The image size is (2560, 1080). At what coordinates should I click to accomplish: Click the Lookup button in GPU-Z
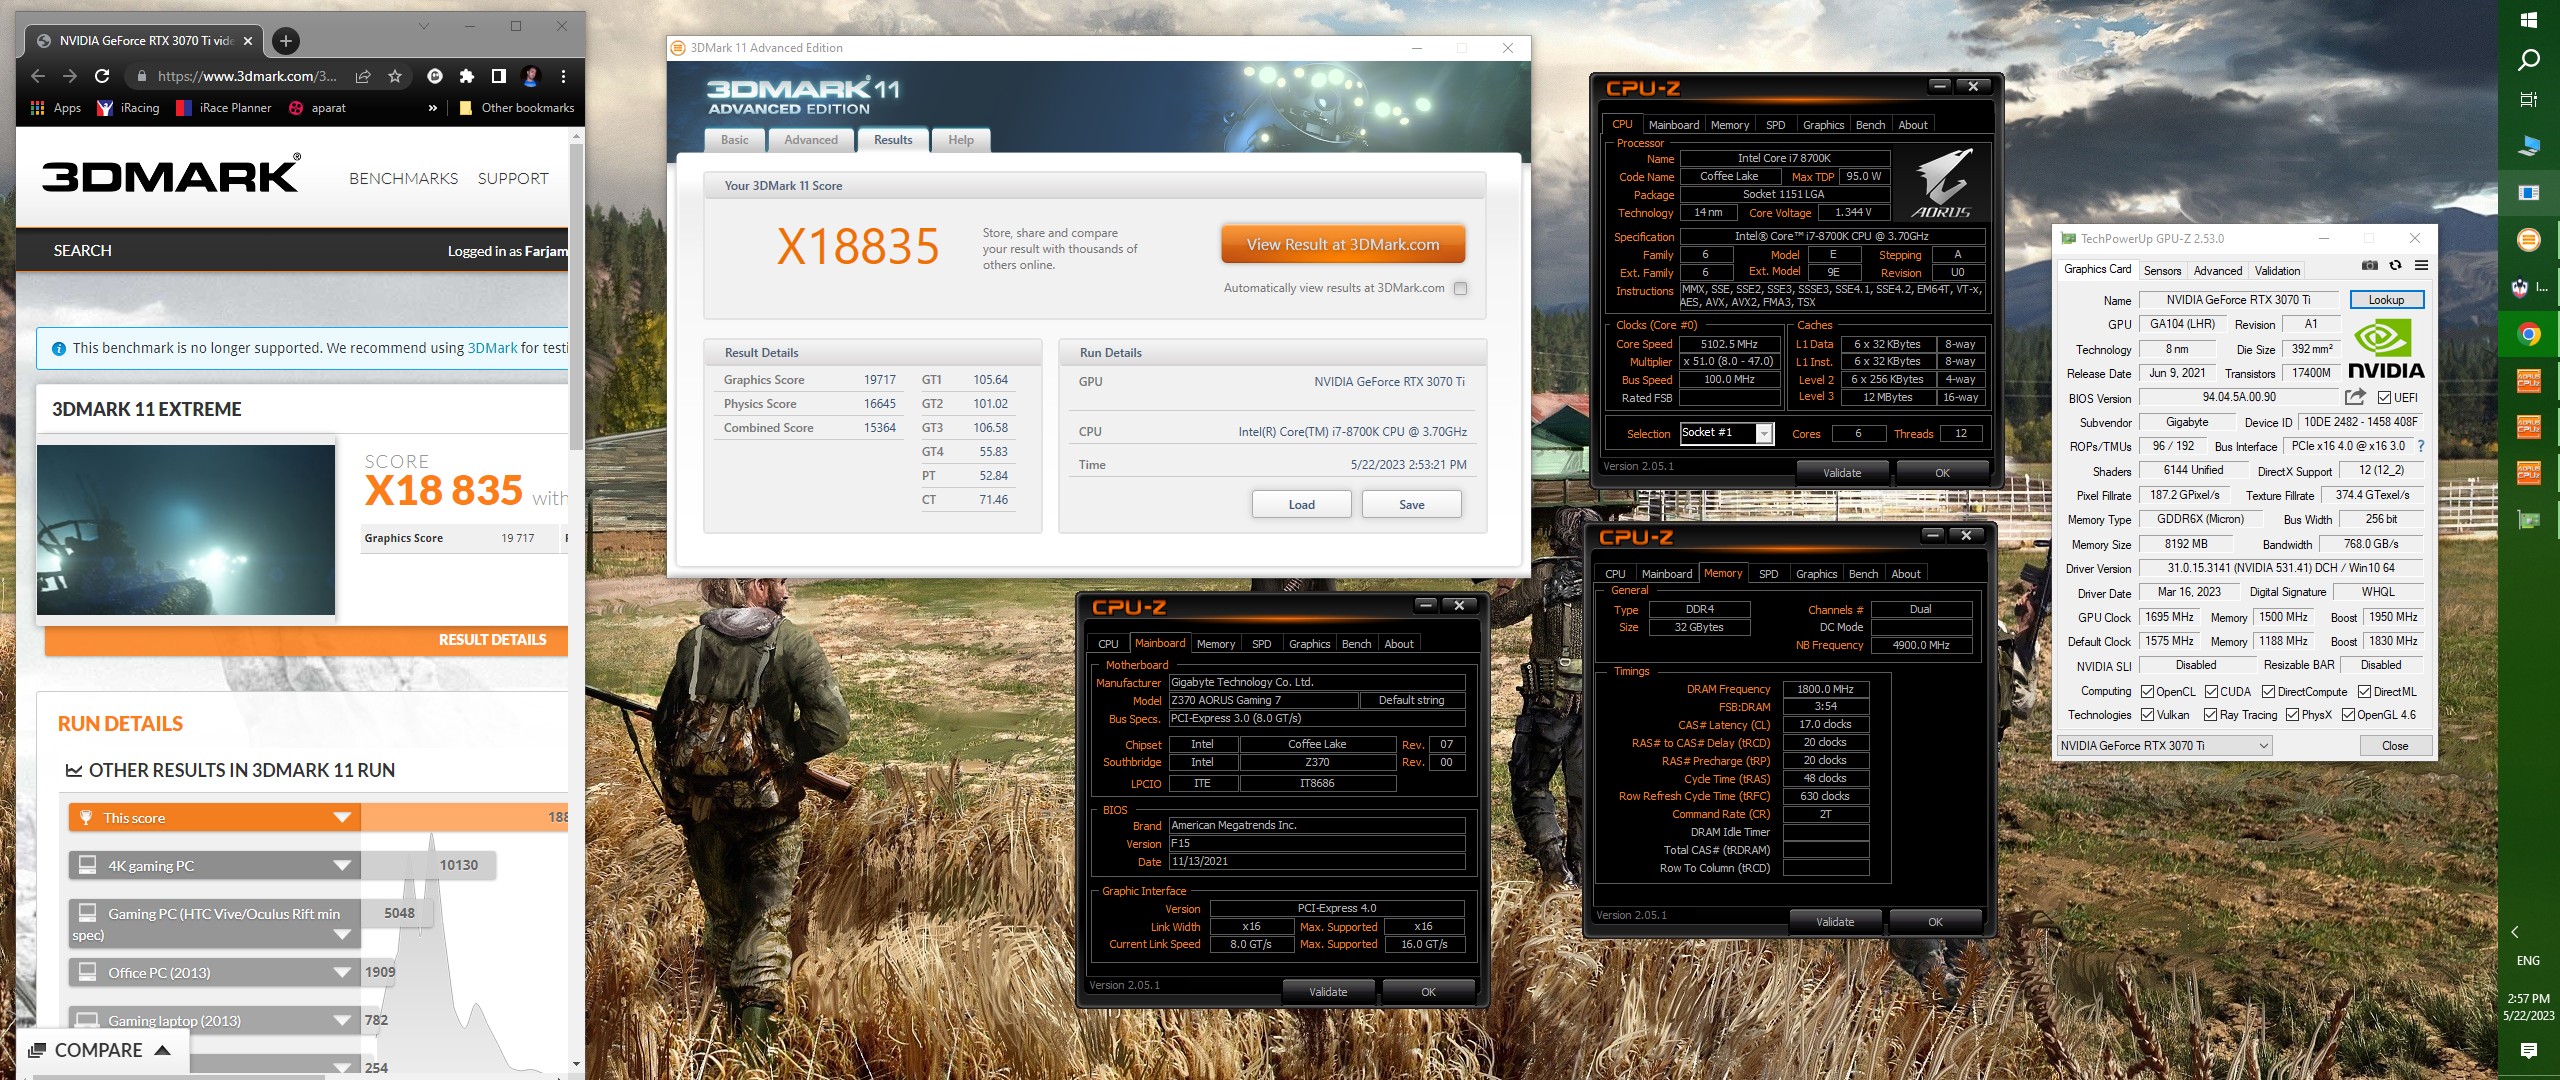(x=2386, y=300)
